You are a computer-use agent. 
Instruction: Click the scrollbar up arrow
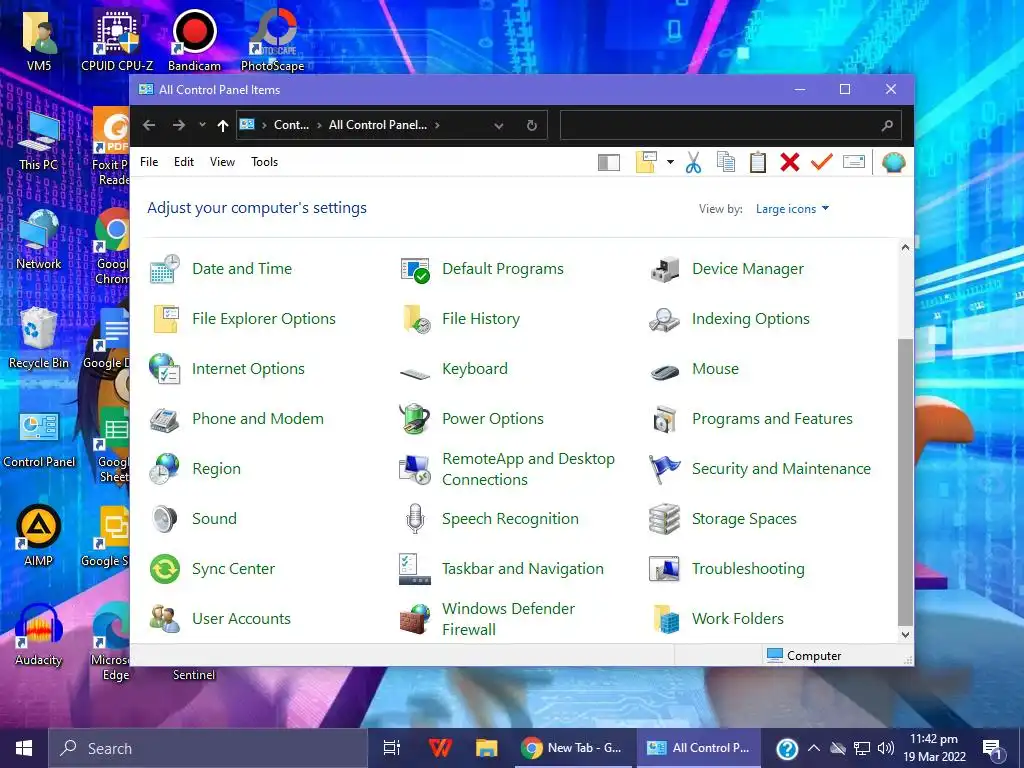(904, 248)
